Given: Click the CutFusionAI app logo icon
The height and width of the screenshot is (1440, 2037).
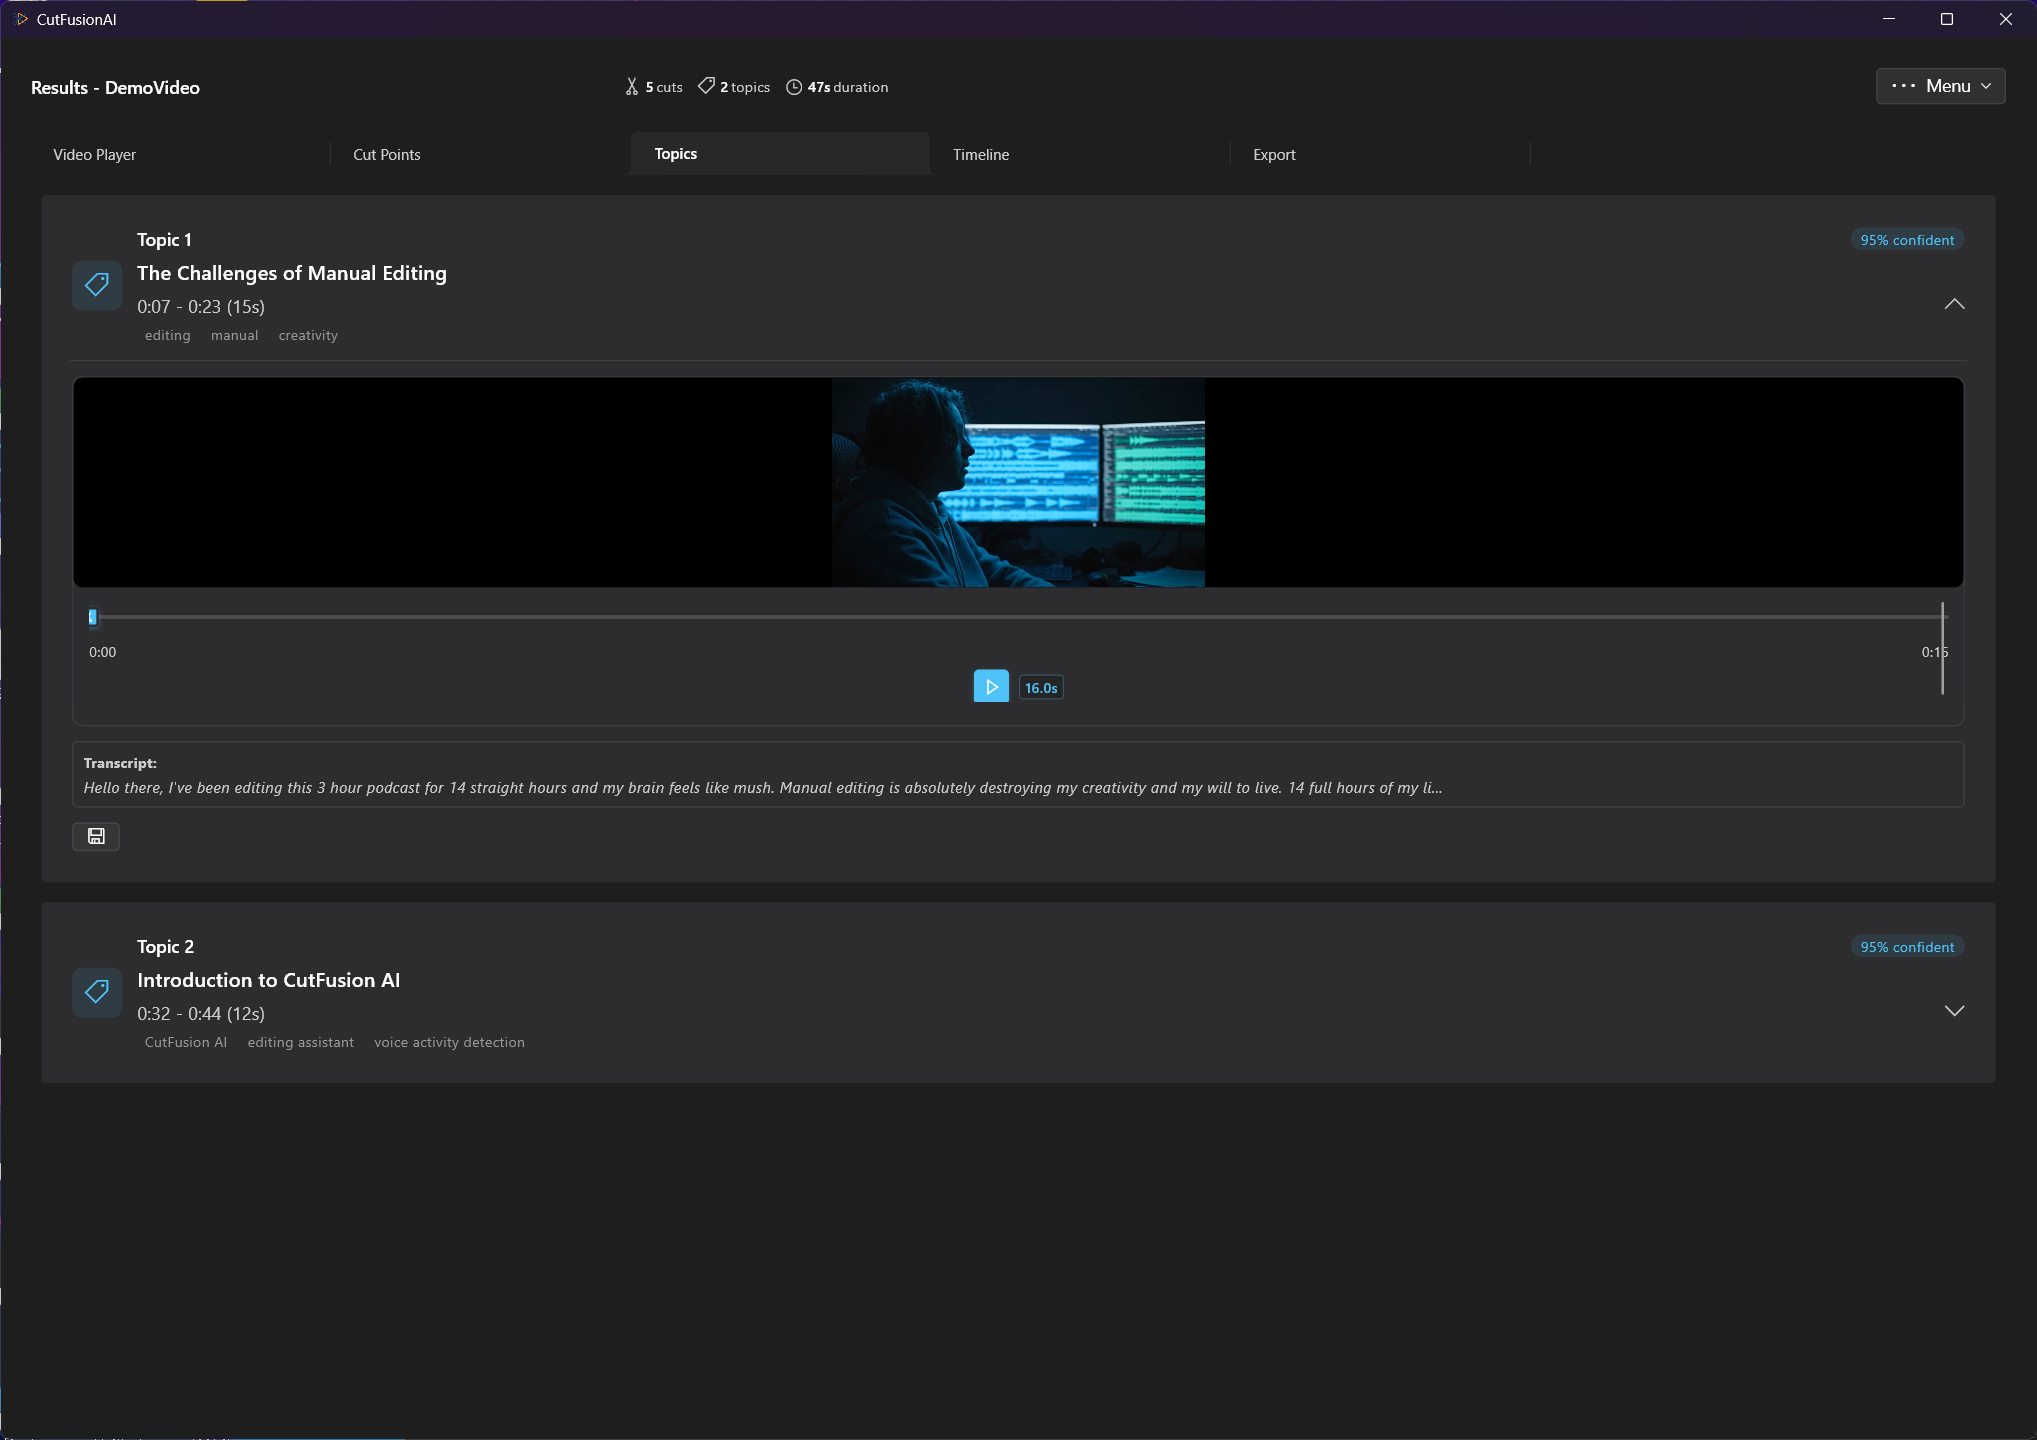Looking at the screenshot, I should 22,19.
